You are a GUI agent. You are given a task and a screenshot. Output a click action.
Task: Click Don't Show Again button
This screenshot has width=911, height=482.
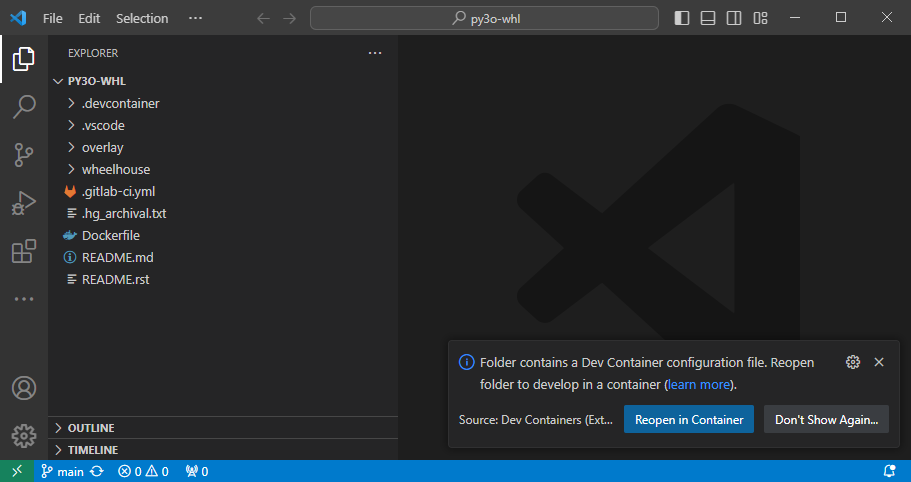click(826, 419)
